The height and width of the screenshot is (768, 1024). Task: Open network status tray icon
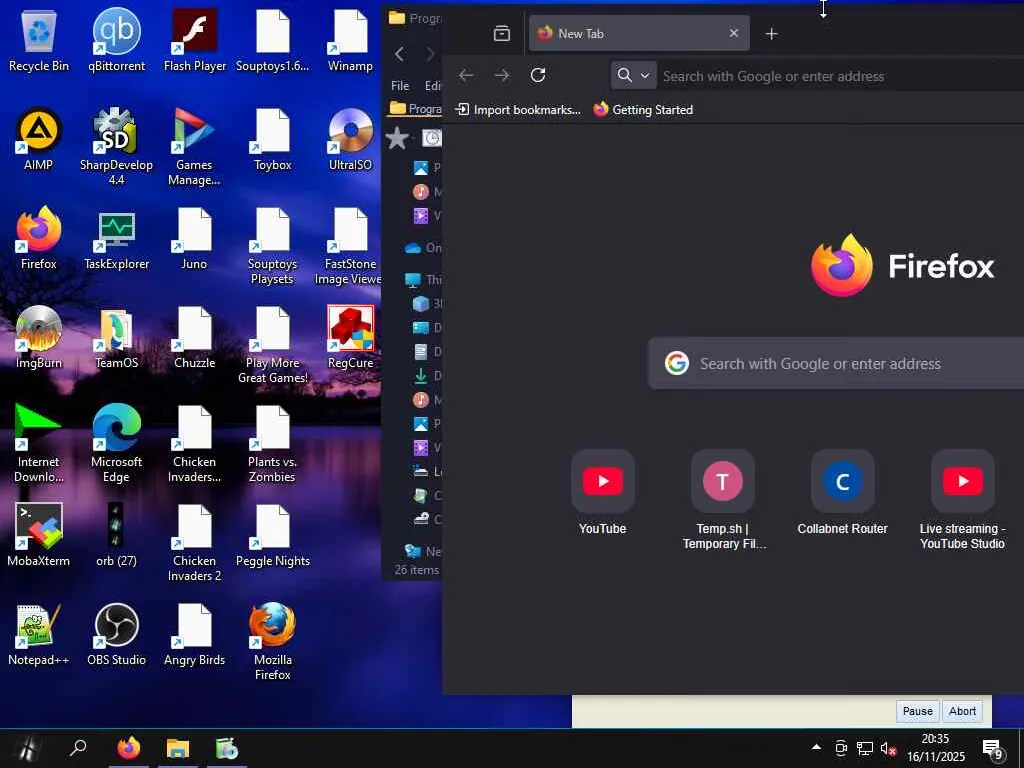click(865, 748)
